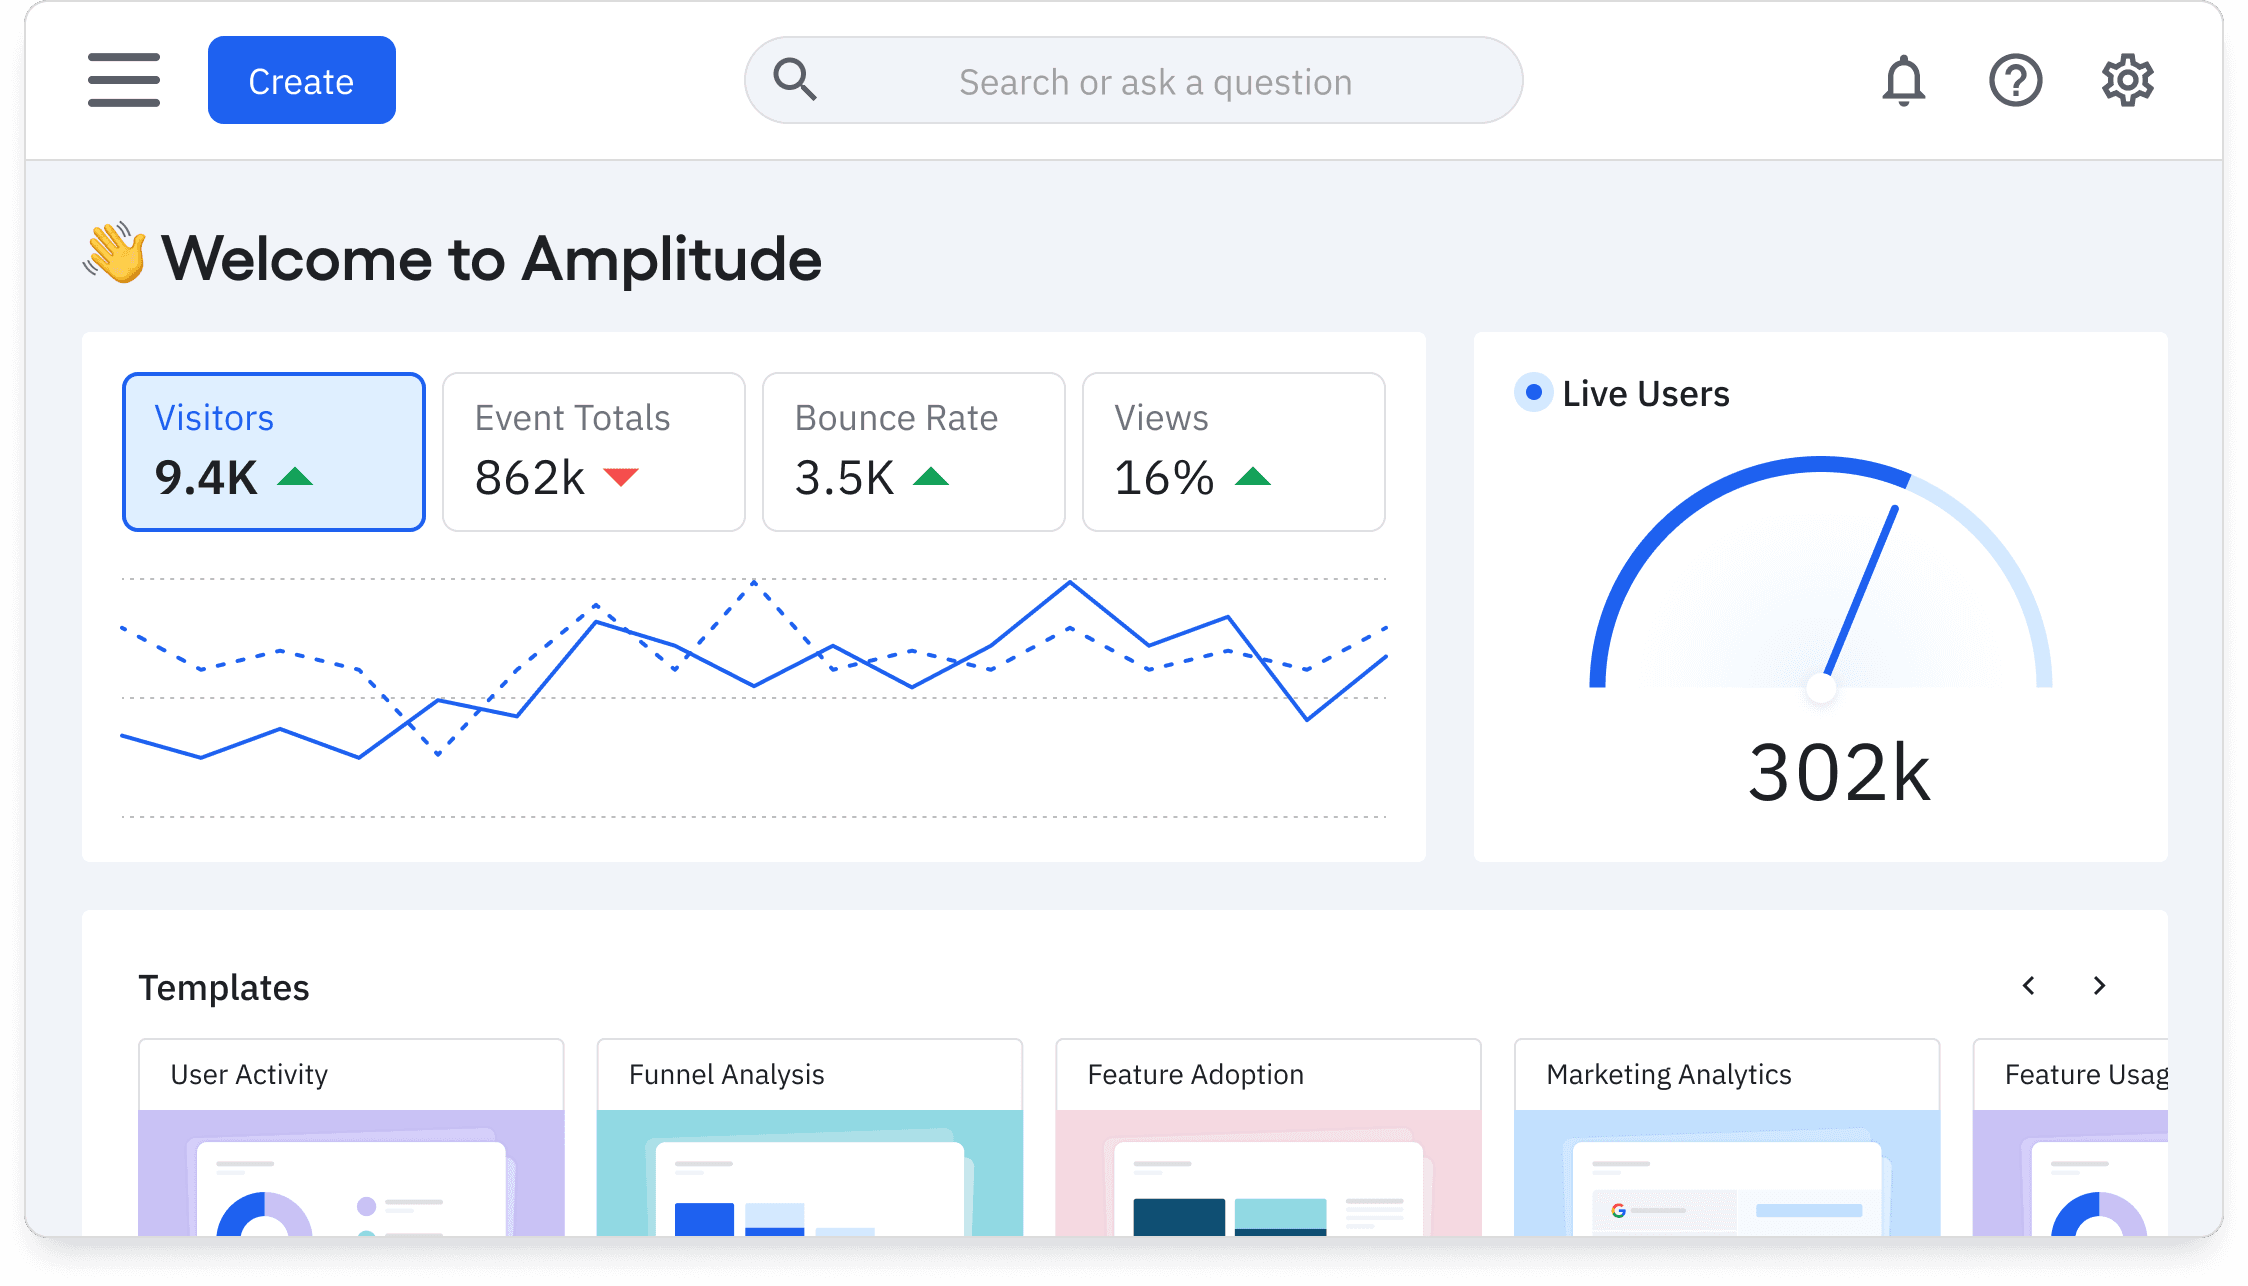Viewport: 2248px width, 1286px height.
Task: Select the Event Totals metric tab
Action: (593, 451)
